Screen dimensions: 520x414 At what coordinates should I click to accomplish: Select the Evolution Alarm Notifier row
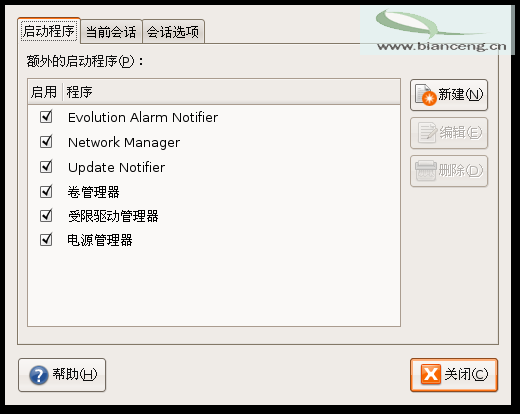[x=214, y=117]
